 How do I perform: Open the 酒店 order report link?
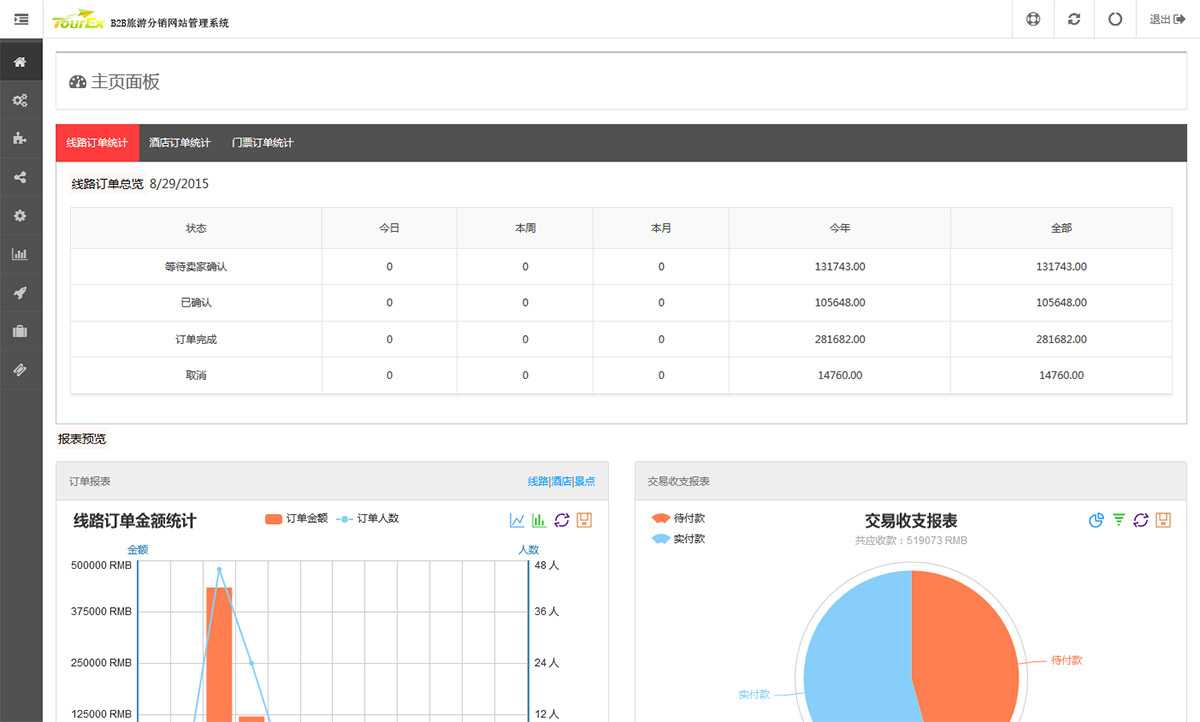561,481
